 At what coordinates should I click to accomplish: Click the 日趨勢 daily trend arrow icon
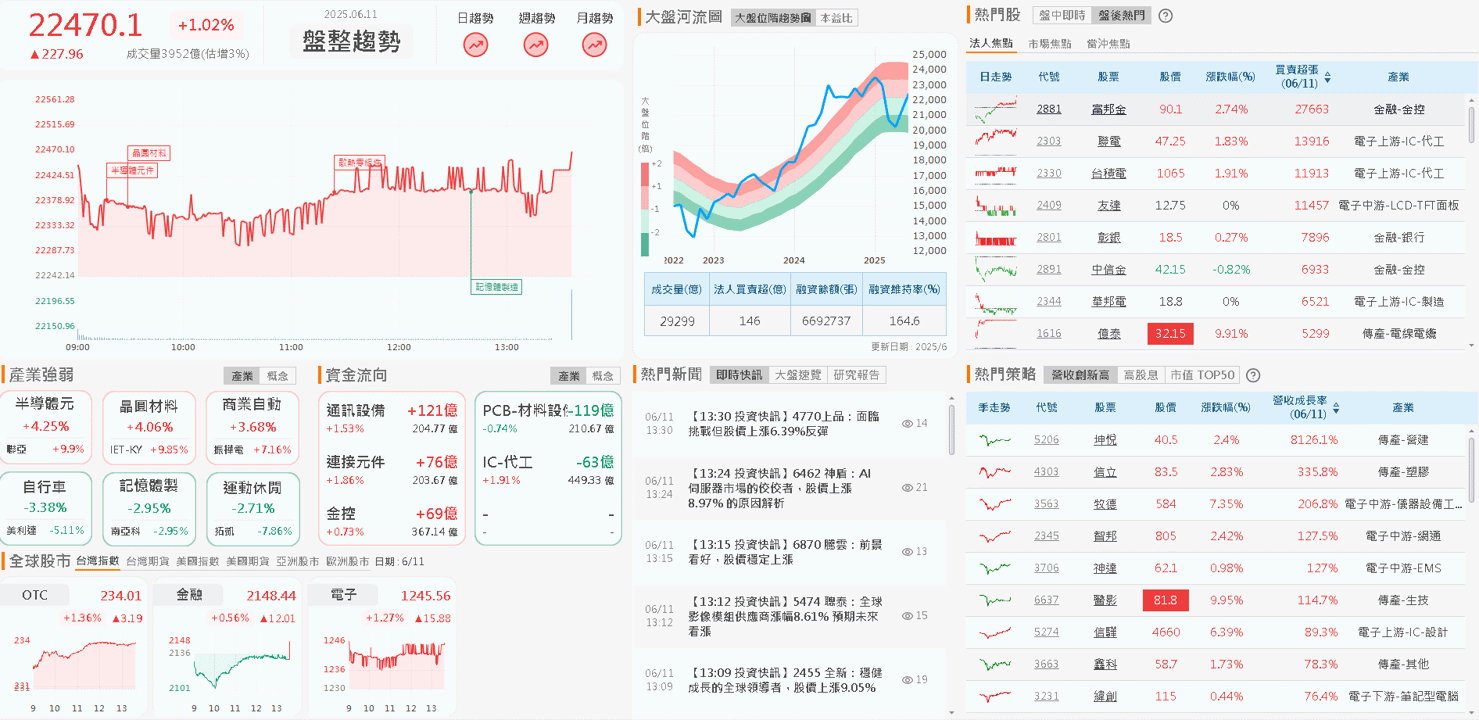[476, 44]
